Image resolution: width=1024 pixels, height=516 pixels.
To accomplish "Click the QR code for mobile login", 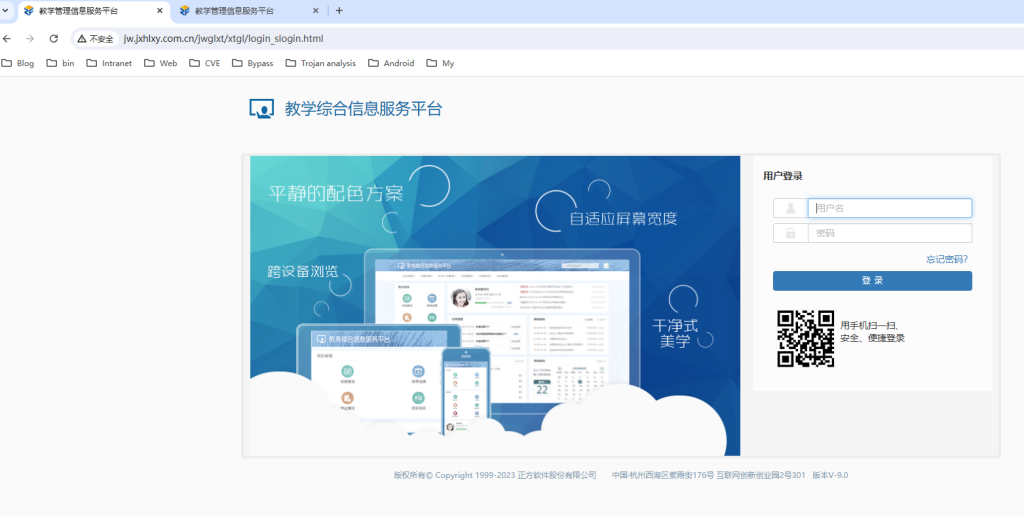I will 805,338.
